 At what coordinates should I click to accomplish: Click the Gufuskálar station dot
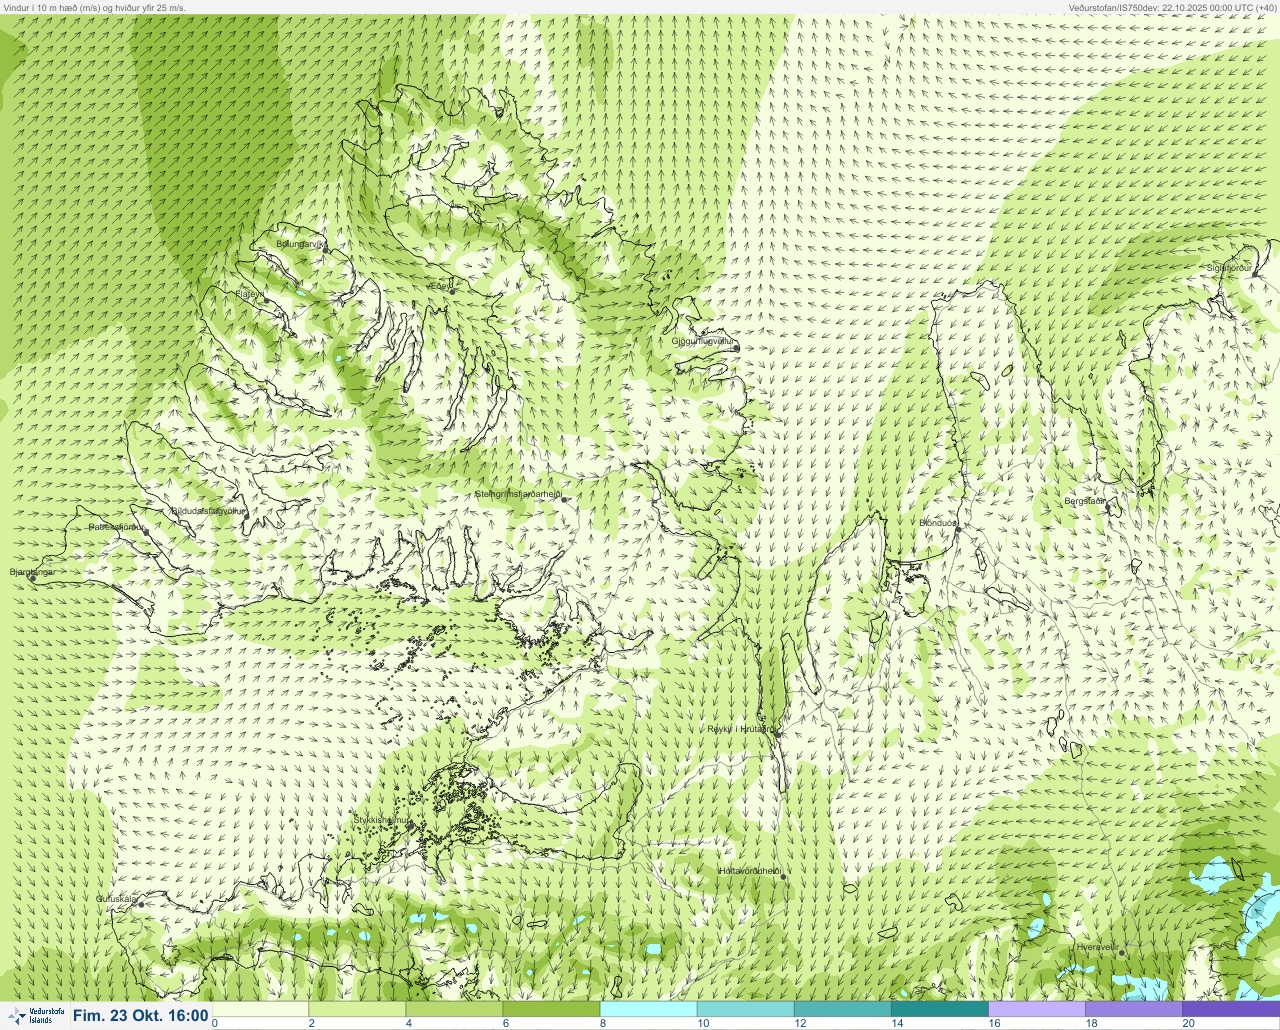(141, 903)
